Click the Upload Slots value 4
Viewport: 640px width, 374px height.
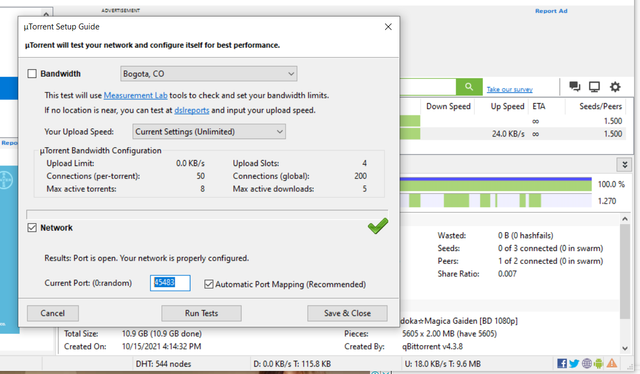[364, 163]
